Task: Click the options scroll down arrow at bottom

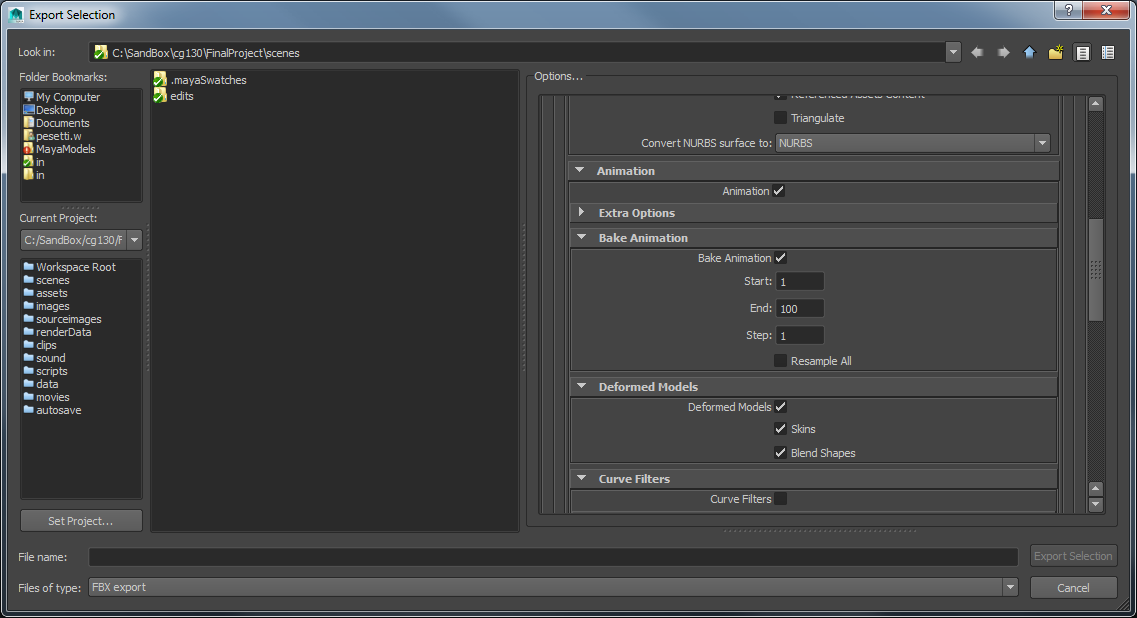Action: pyautogui.click(x=1096, y=504)
